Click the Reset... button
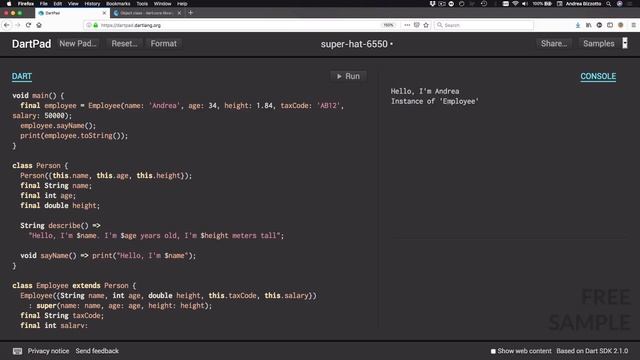 coord(124,43)
